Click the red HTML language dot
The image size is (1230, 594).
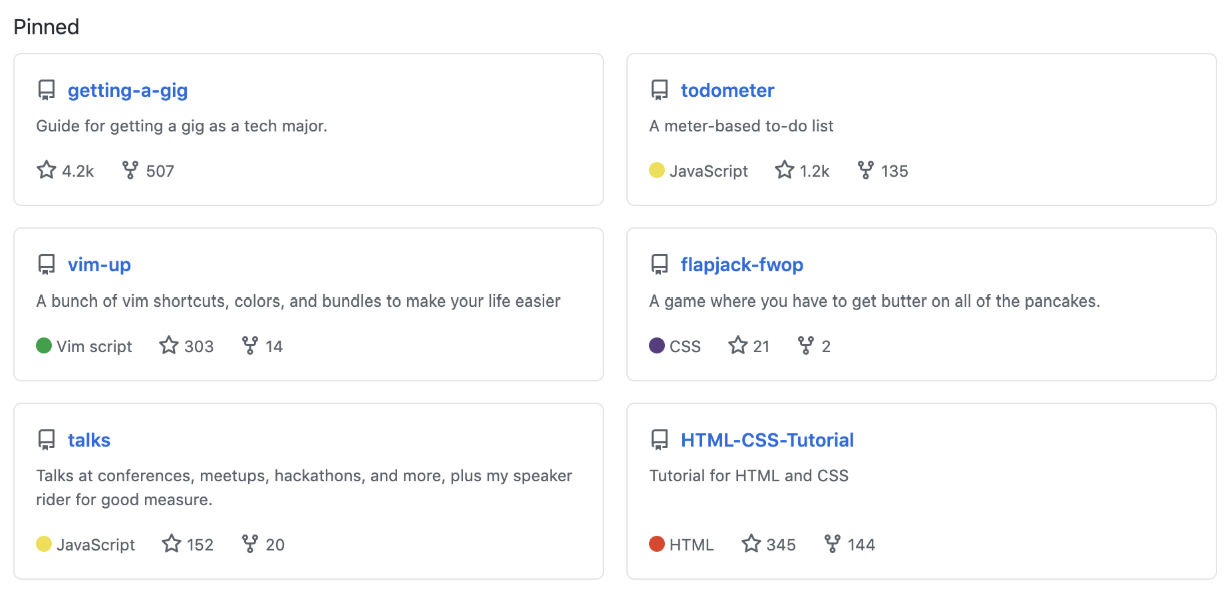click(657, 544)
